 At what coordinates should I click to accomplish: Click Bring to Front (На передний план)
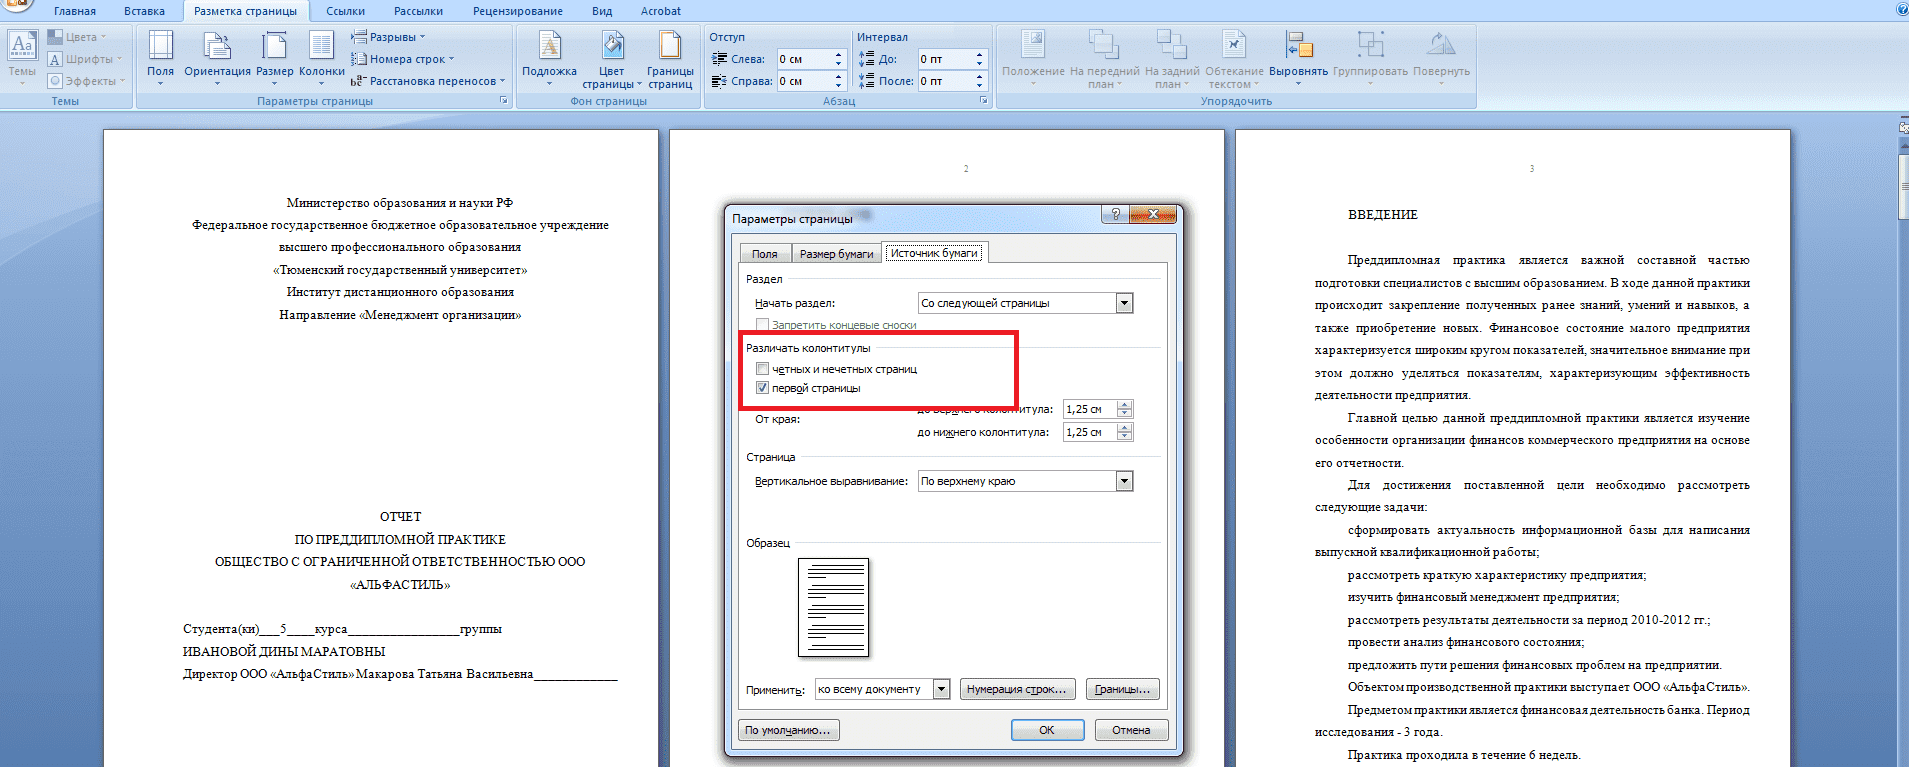pos(1104,60)
